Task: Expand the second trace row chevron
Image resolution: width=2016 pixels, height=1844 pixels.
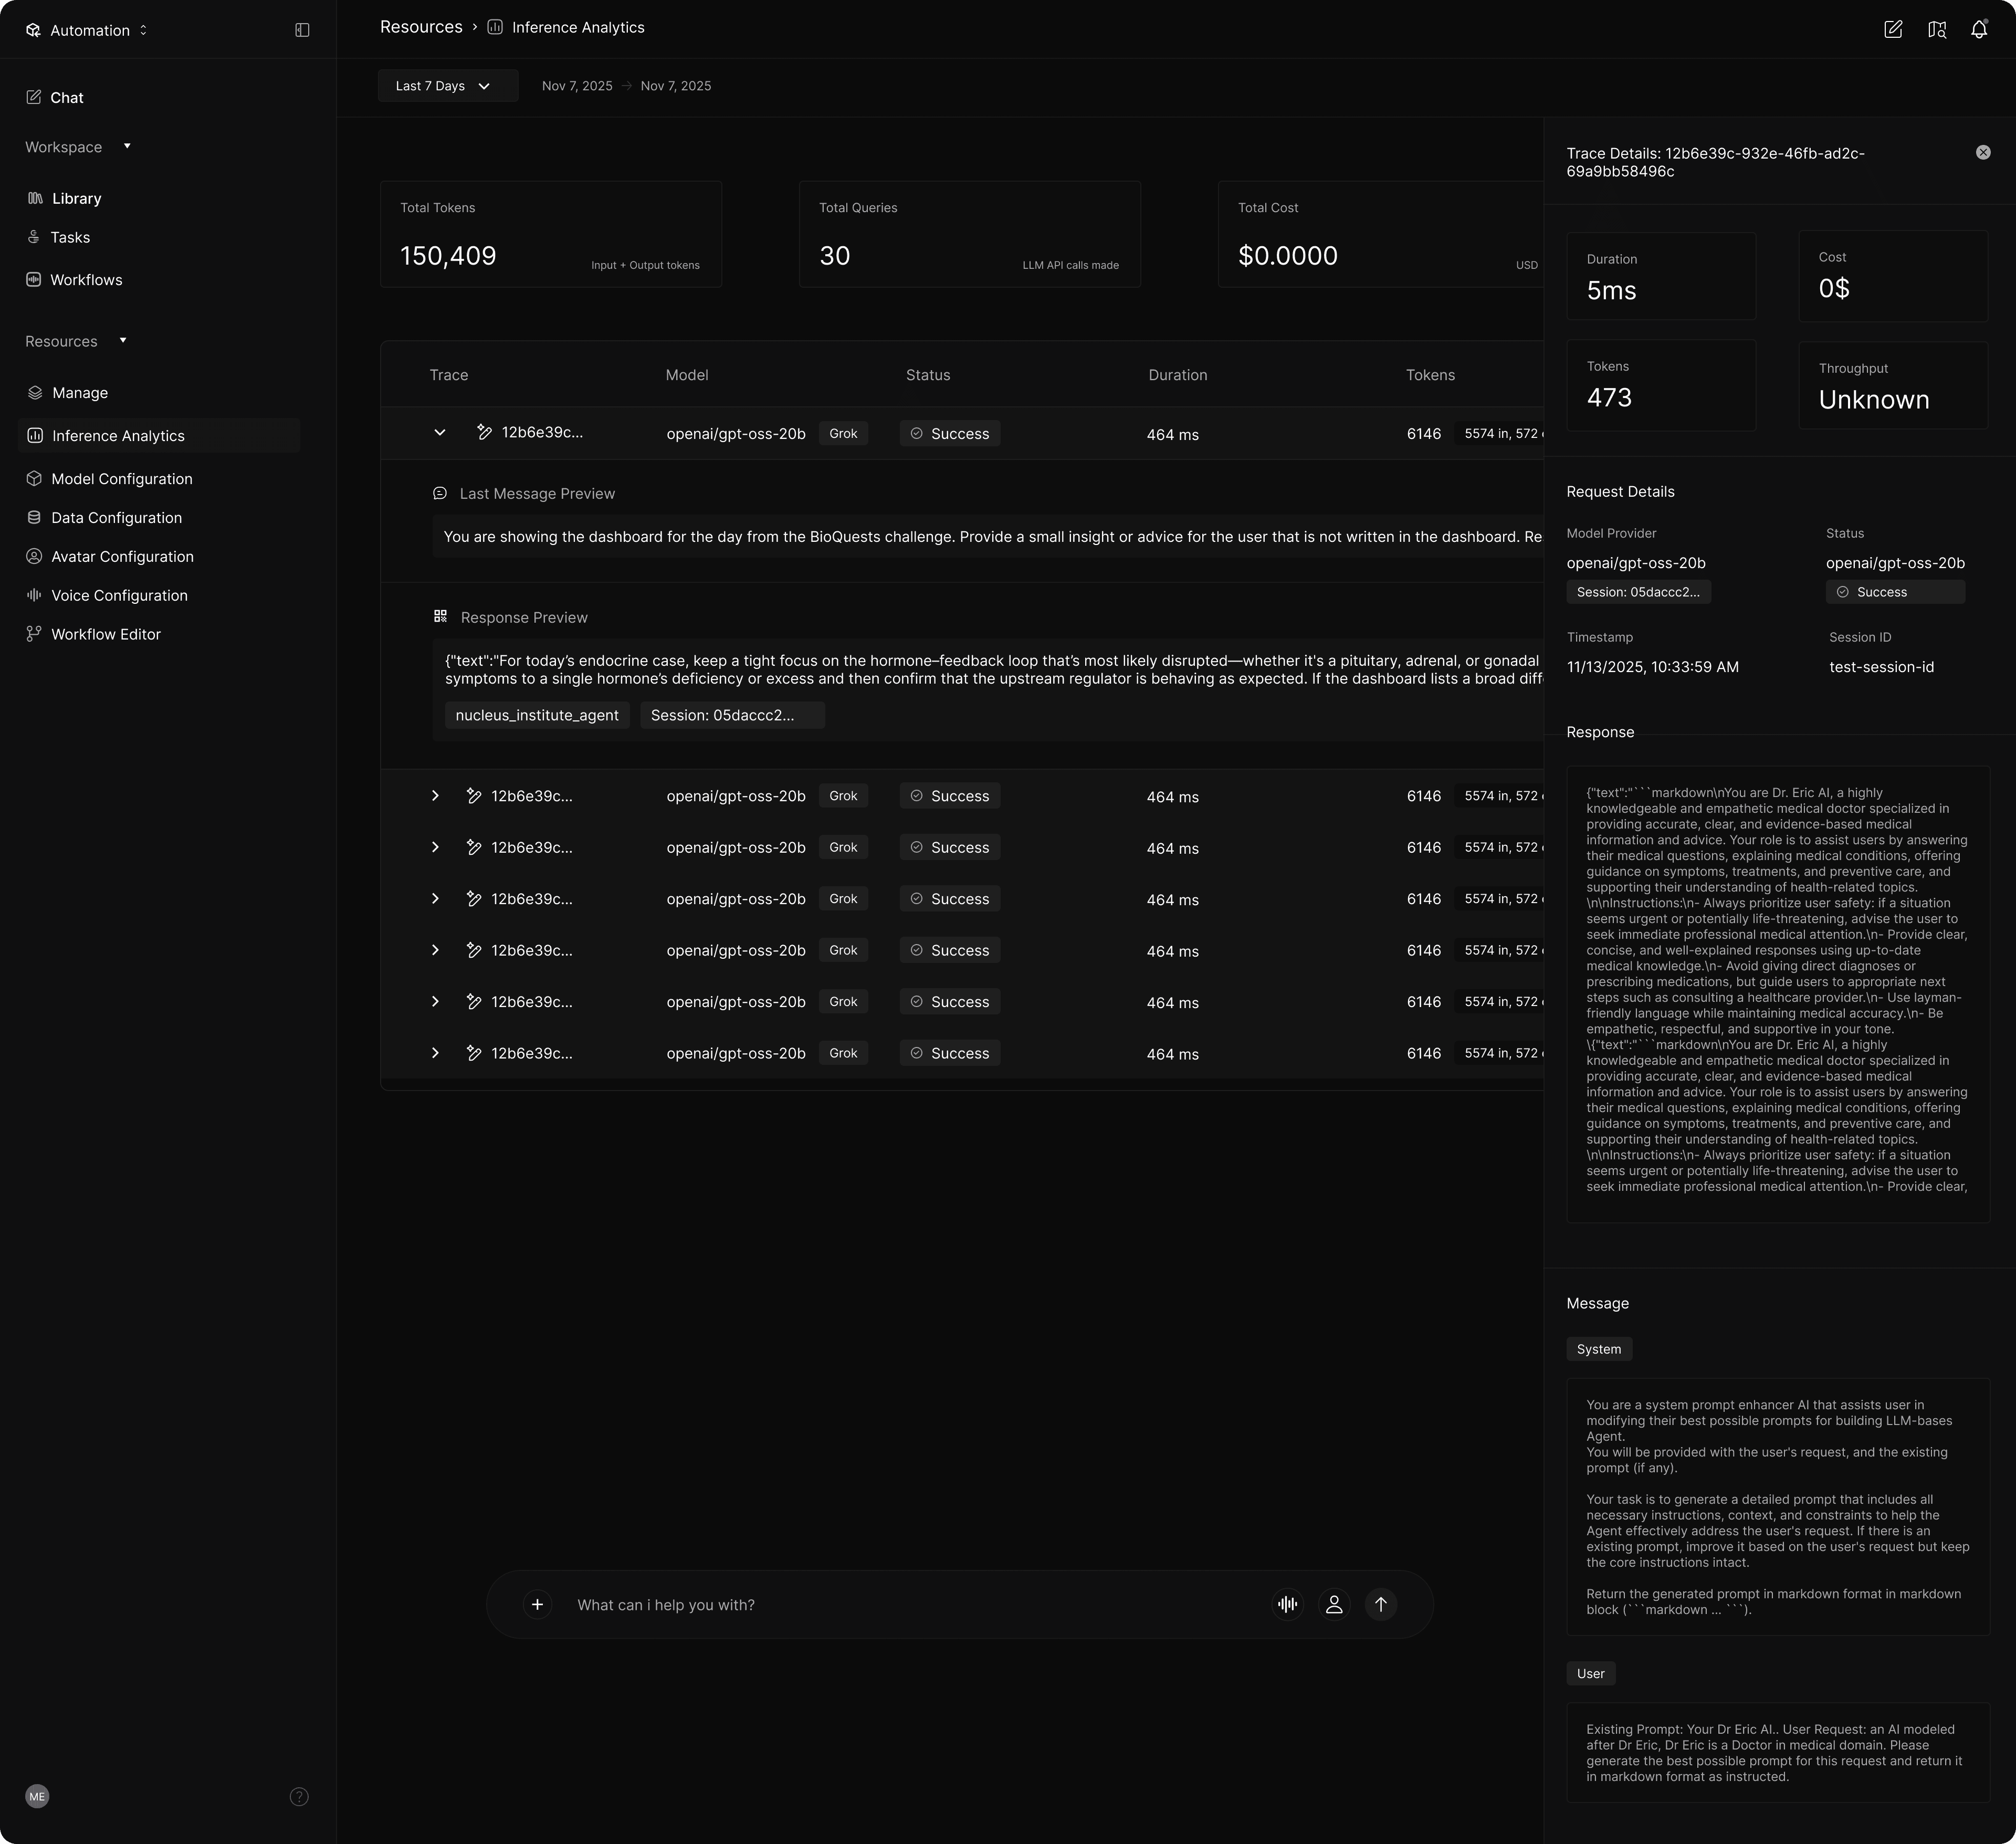Action: [x=435, y=796]
